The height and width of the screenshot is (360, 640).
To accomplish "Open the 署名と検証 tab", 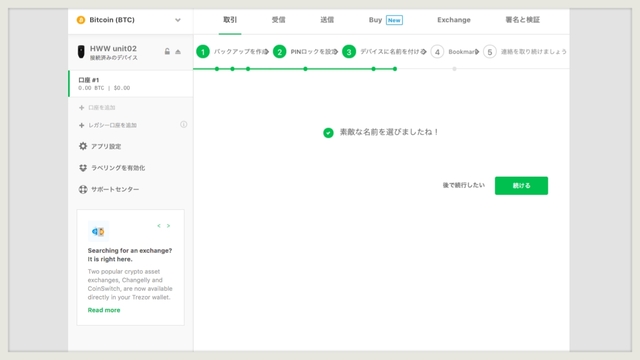I will coord(522,20).
